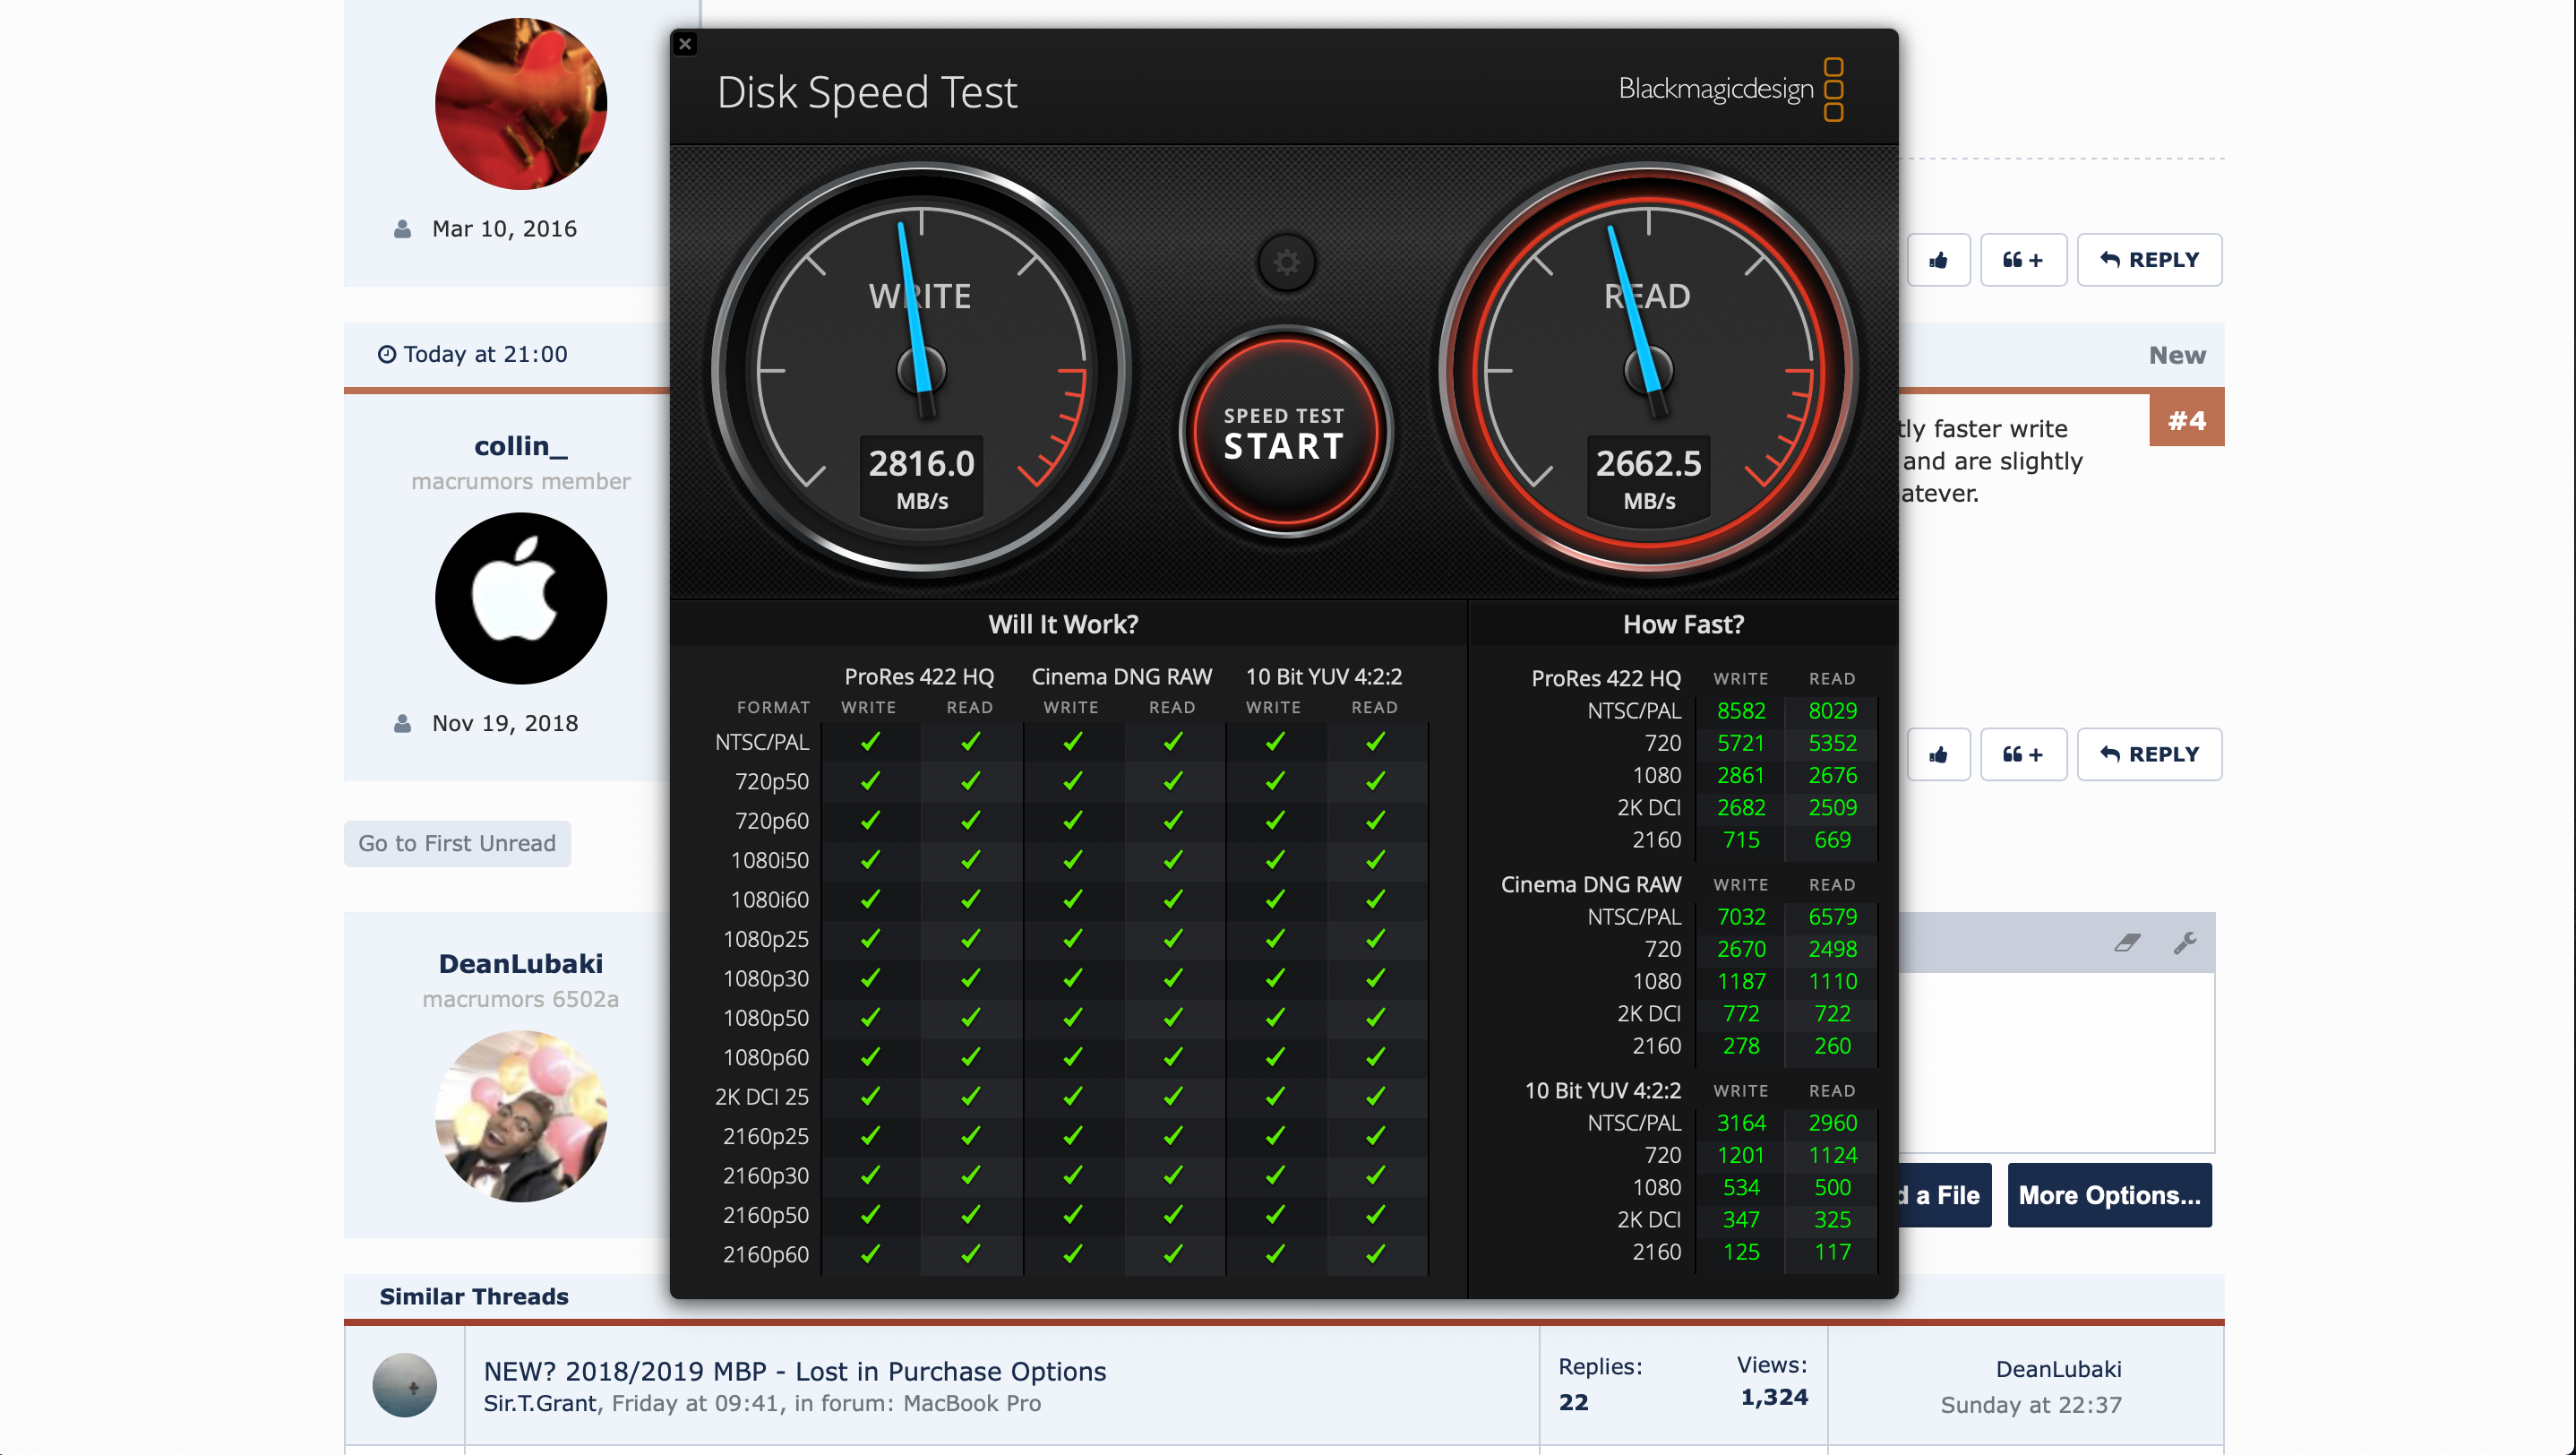The image size is (2576, 1455).
Task: Click the 1080p60 Cinema DNG read checkmark
Action: 1173,1056
